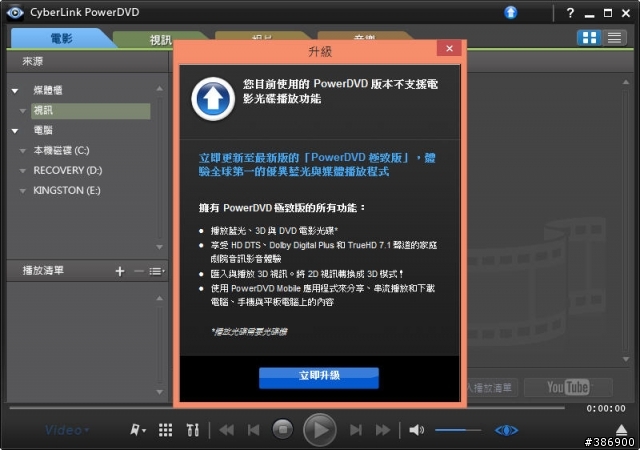640x450 pixels.
Task: Click the upgrade arrow icon in title bar
Action: [x=511, y=12]
